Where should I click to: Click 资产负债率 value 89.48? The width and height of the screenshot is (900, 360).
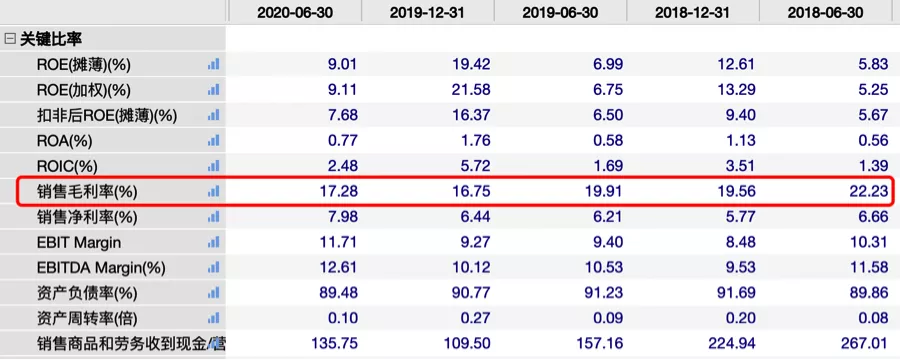[339, 292]
